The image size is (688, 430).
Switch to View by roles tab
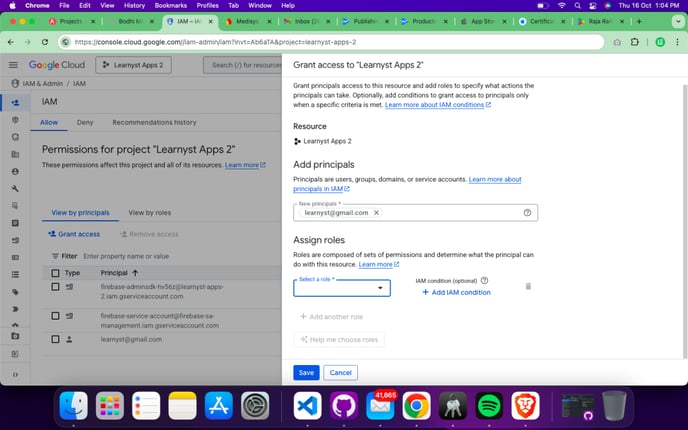[x=149, y=213]
